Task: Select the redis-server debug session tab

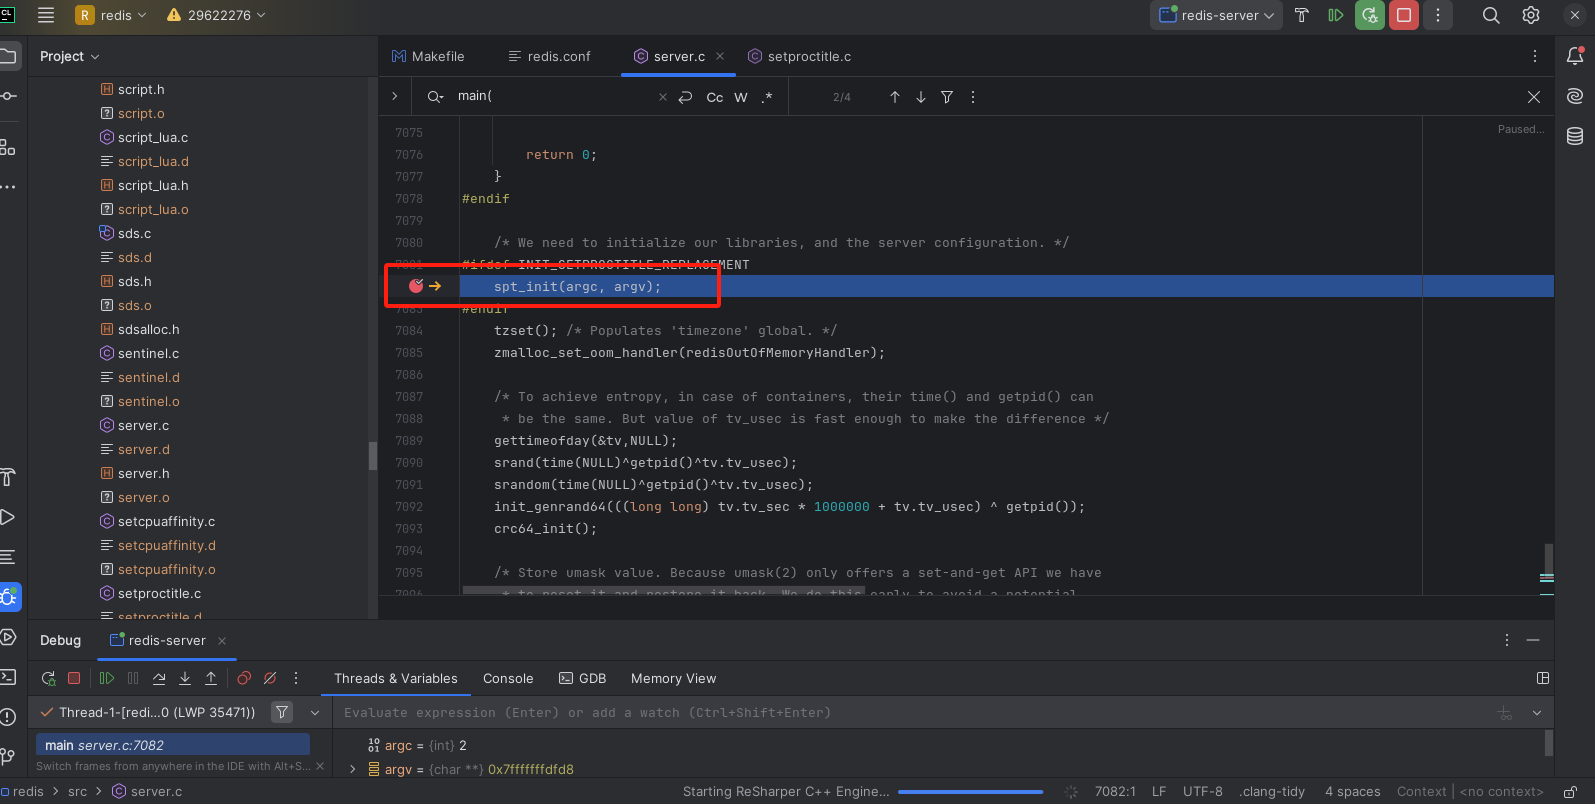Action: (x=158, y=640)
